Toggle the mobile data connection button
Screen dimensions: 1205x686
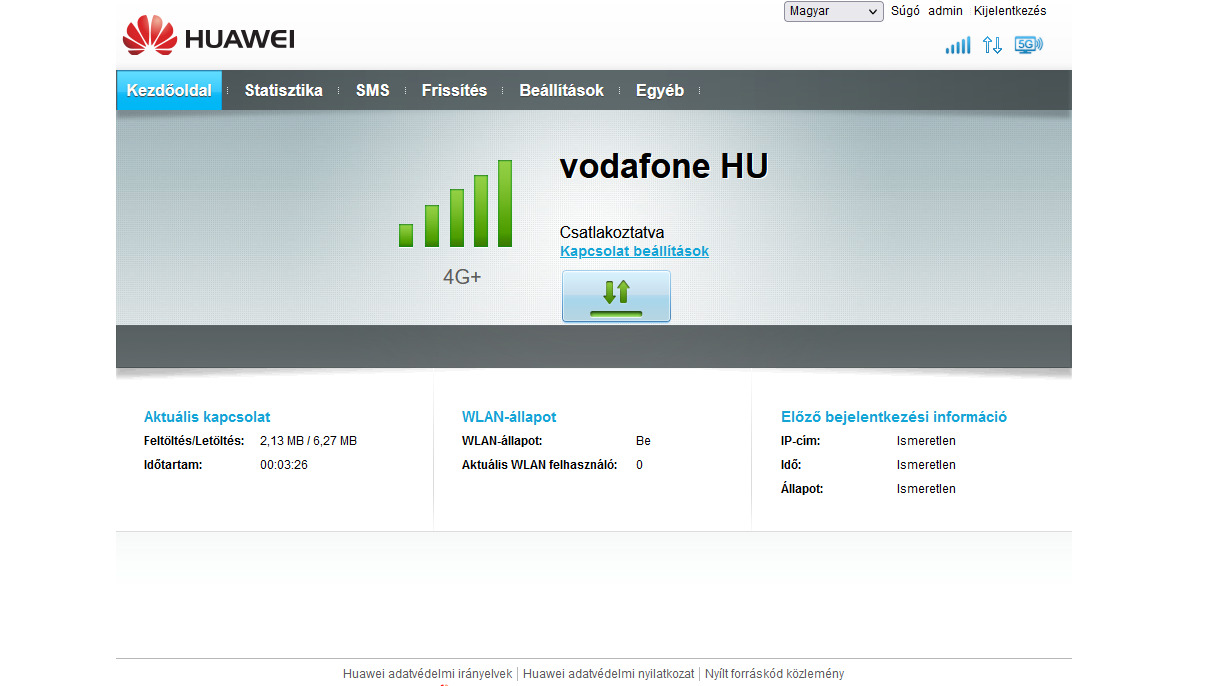[x=616, y=296]
